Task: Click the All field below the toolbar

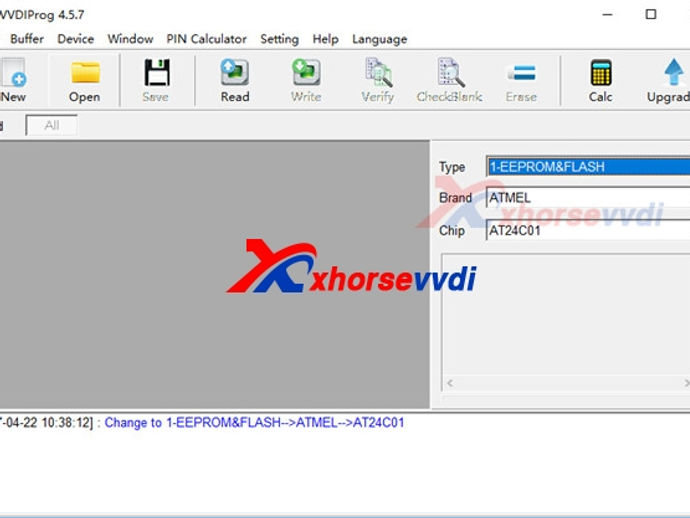Action: tap(51, 125)
